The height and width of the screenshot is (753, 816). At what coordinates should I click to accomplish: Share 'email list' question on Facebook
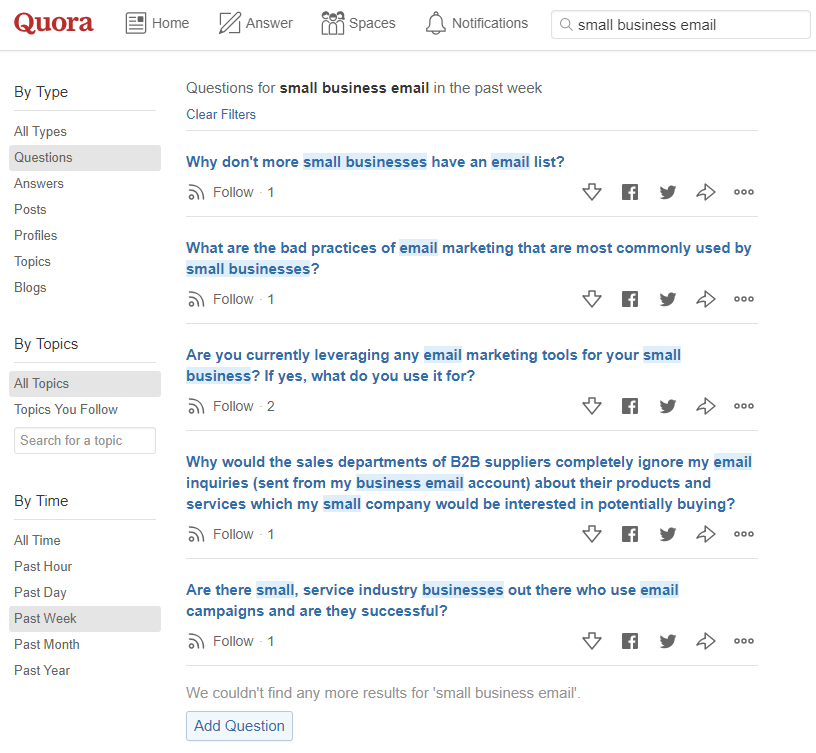coord(630,192)
